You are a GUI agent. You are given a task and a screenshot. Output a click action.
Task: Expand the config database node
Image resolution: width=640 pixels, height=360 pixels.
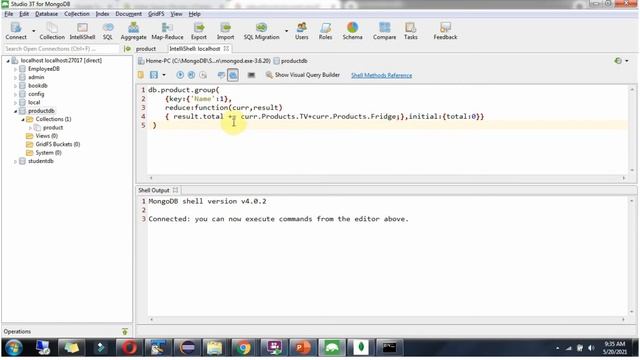tap(16, 94)
